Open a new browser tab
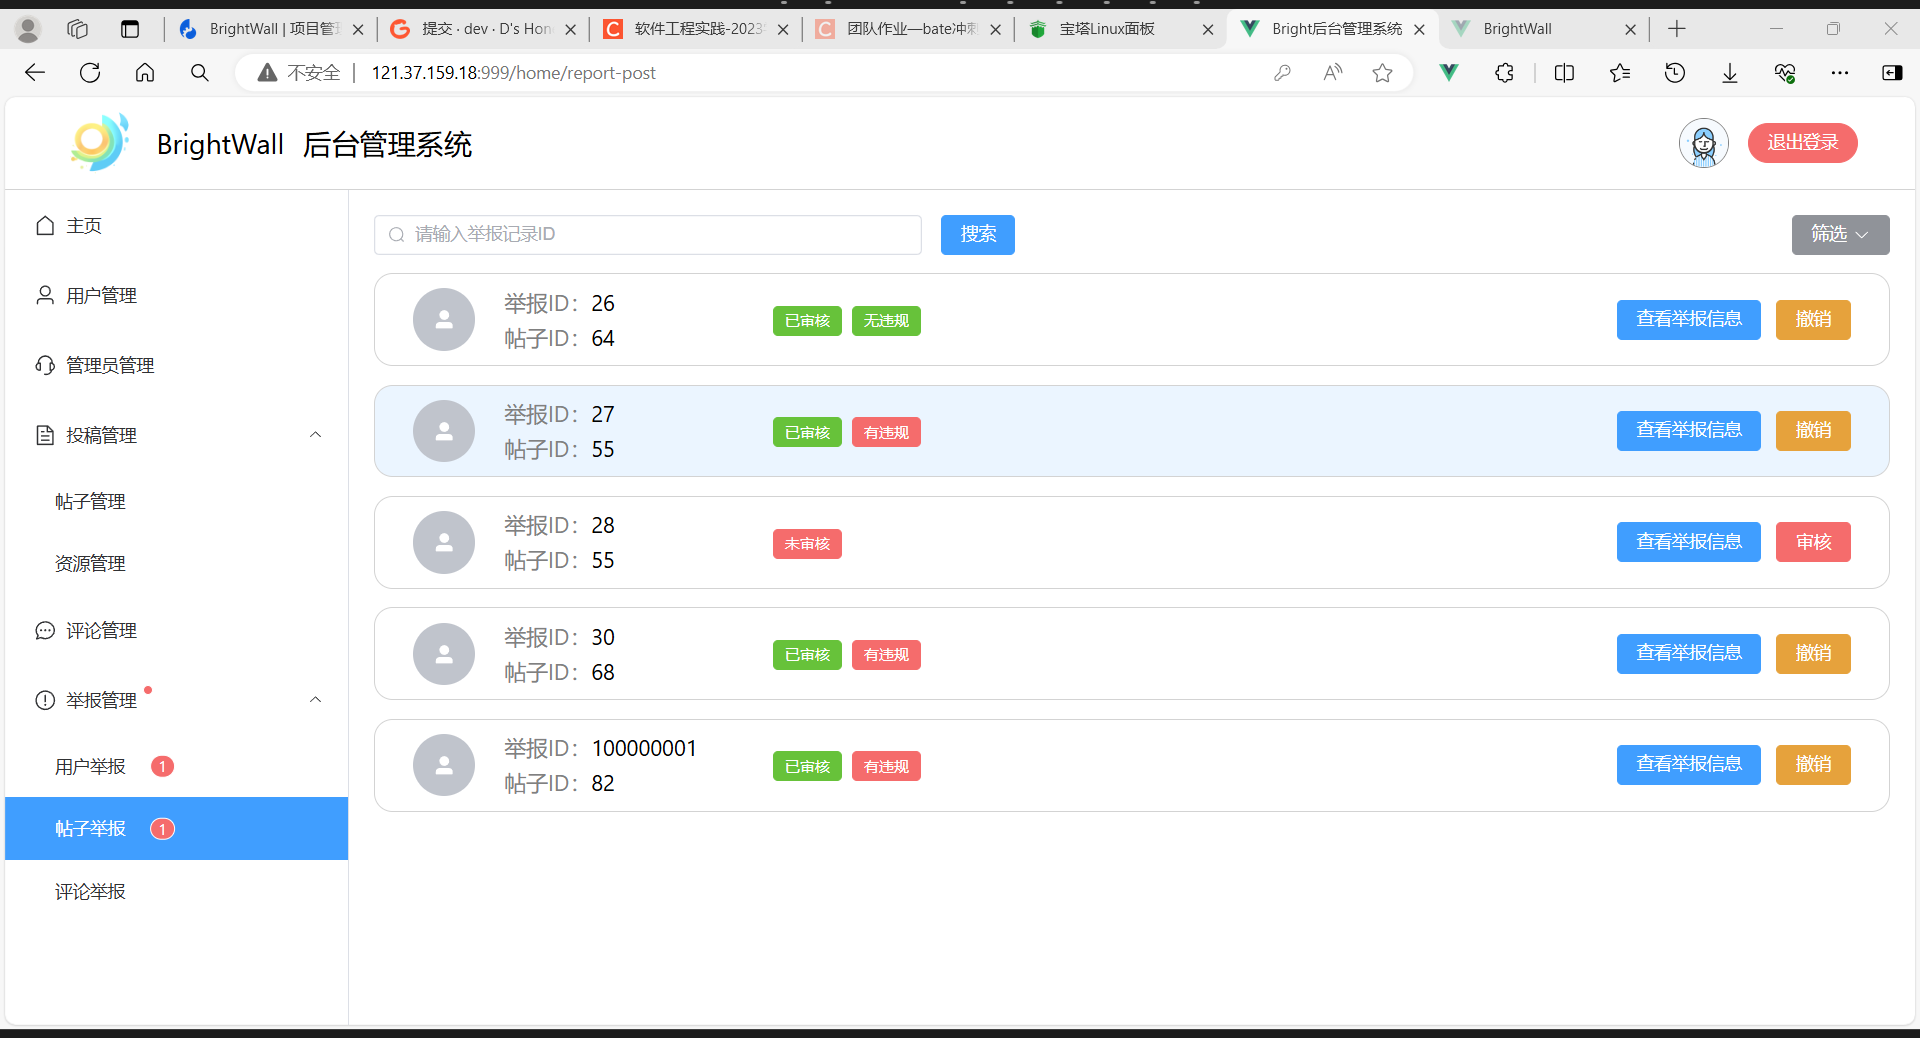1920x1038 pixels. click(1677, 29)
